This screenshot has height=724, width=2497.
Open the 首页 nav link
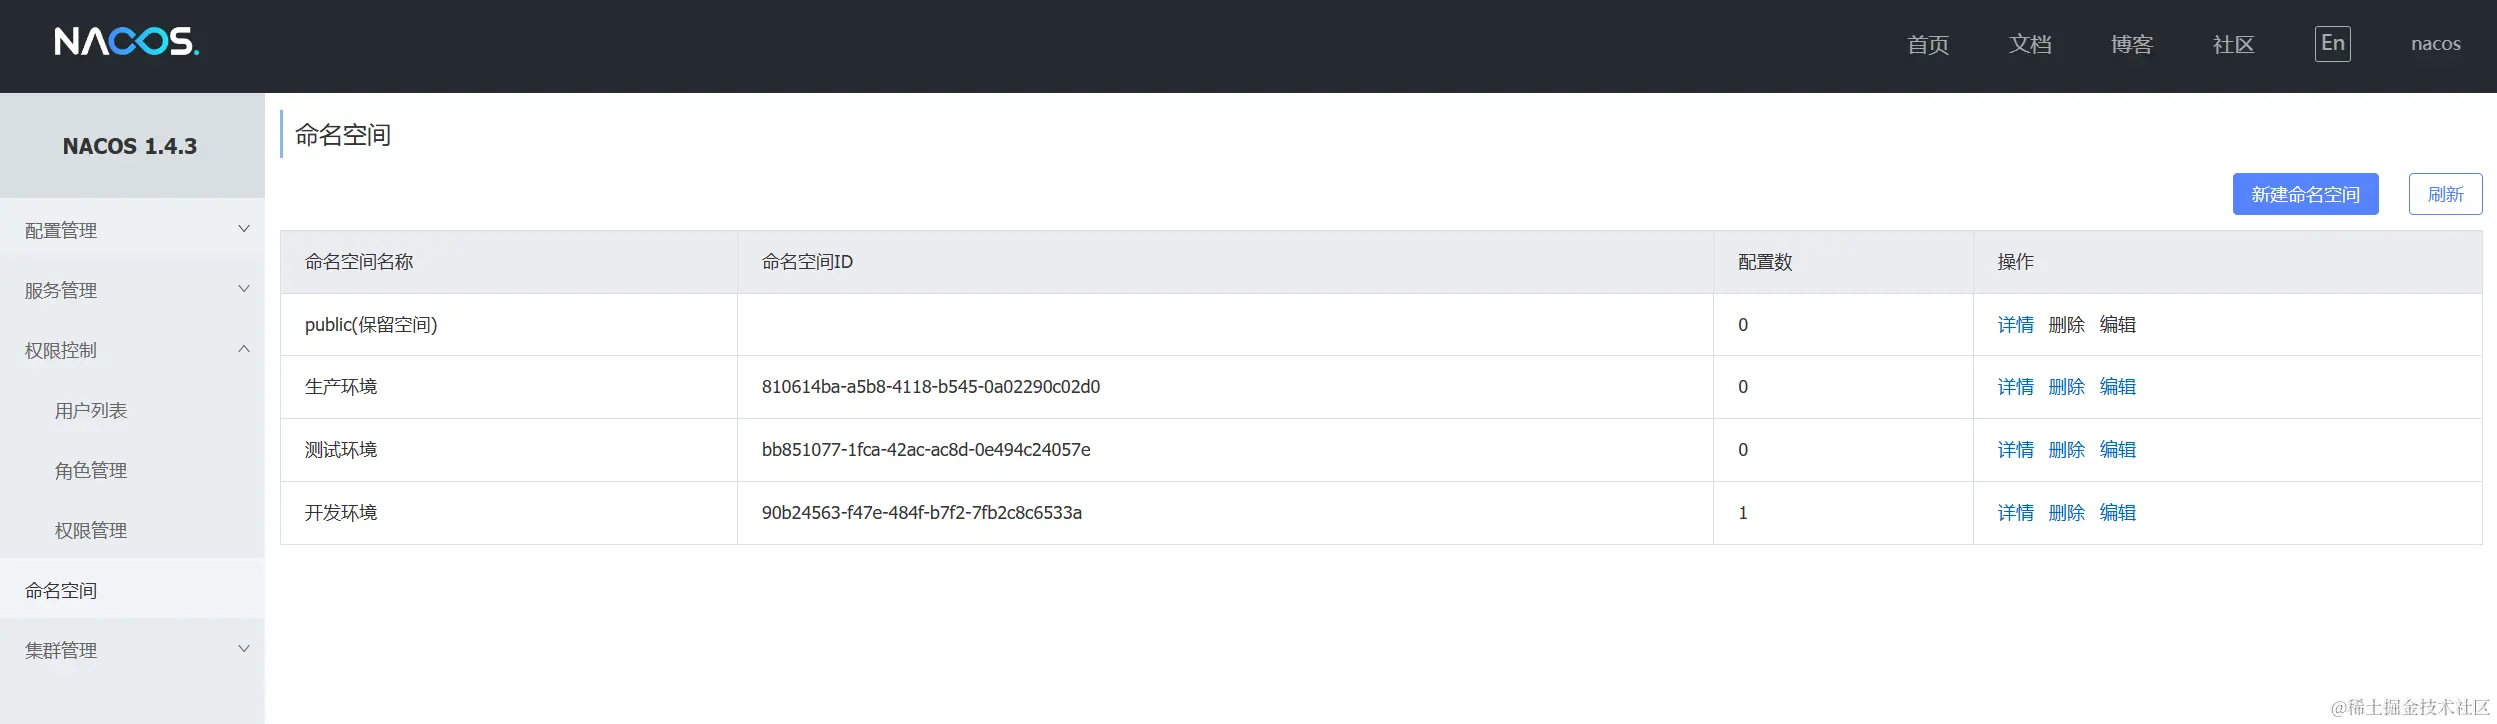(x=1928, y=44)
